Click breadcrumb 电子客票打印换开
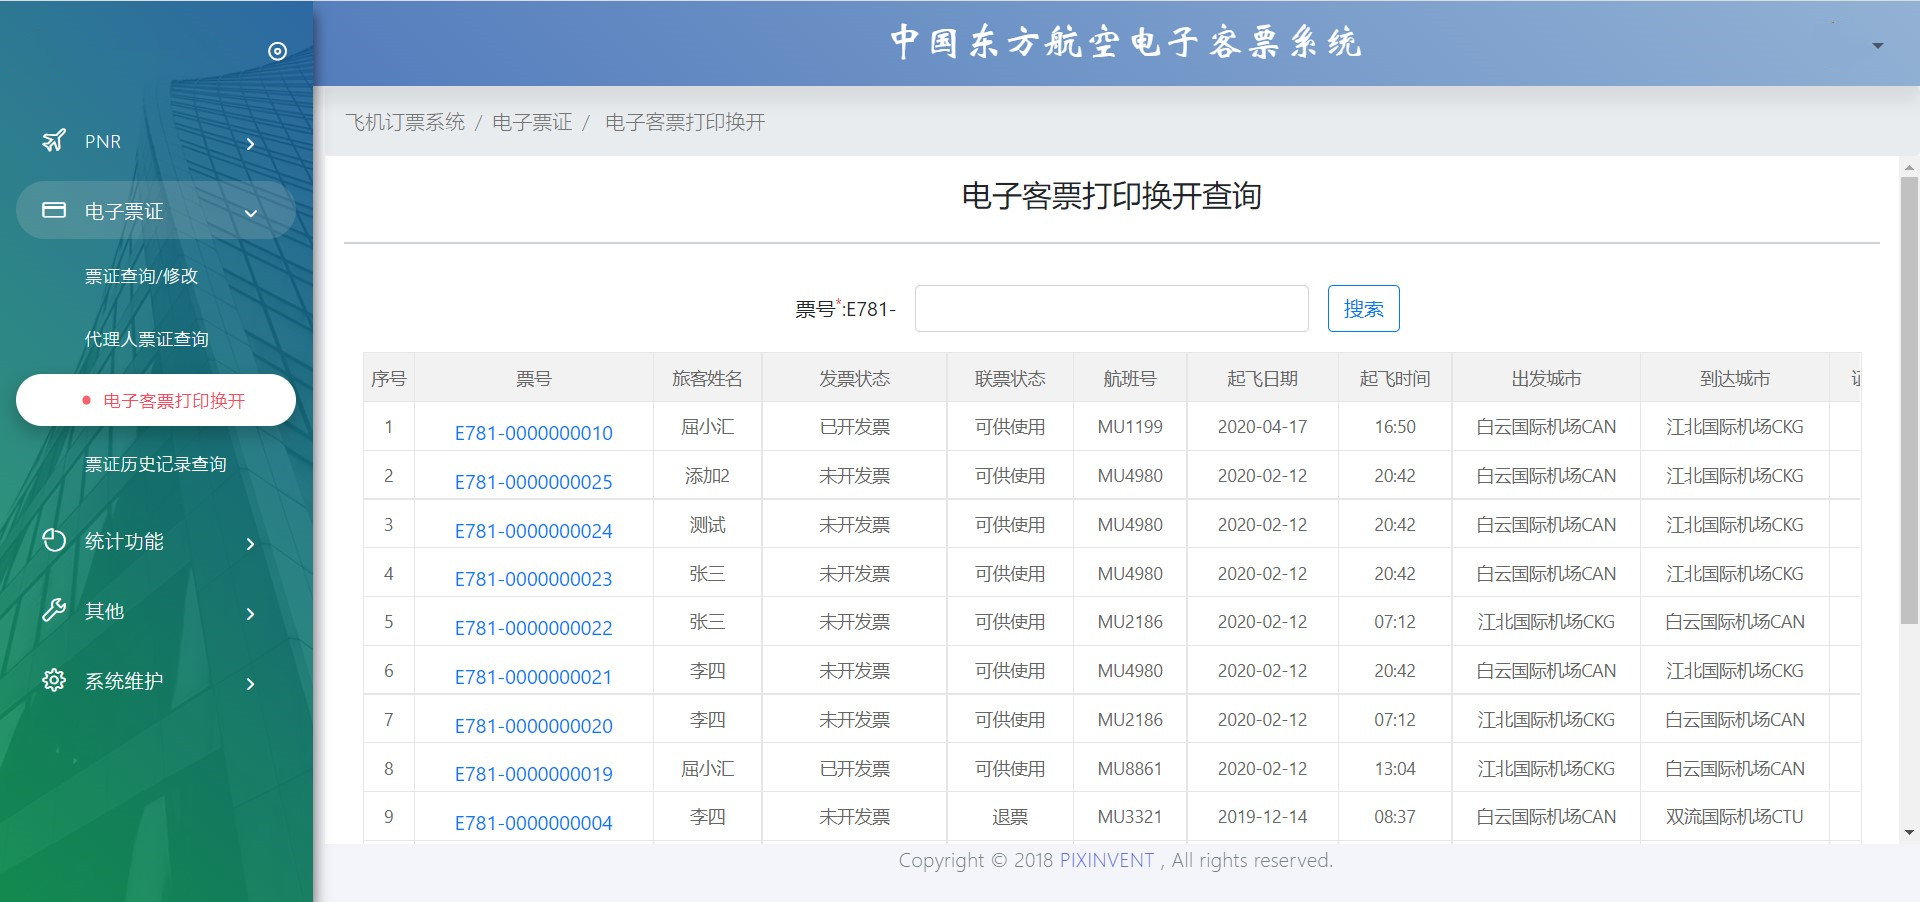 [x=685, y=122]
